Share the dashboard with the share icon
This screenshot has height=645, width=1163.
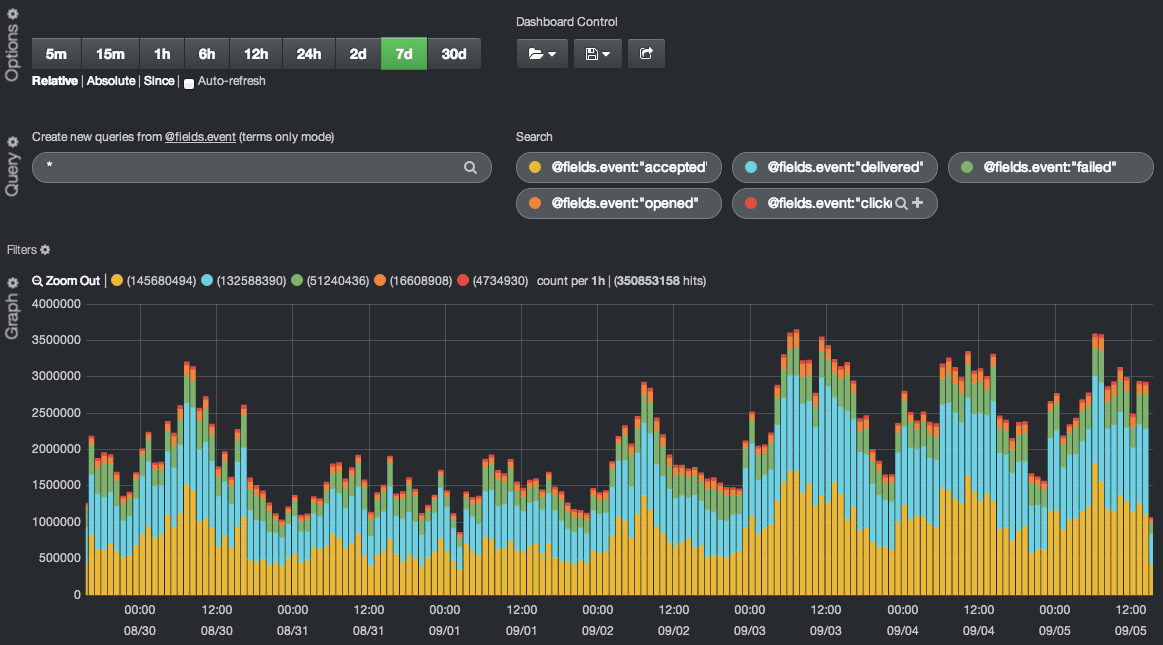tap(646, 53)
